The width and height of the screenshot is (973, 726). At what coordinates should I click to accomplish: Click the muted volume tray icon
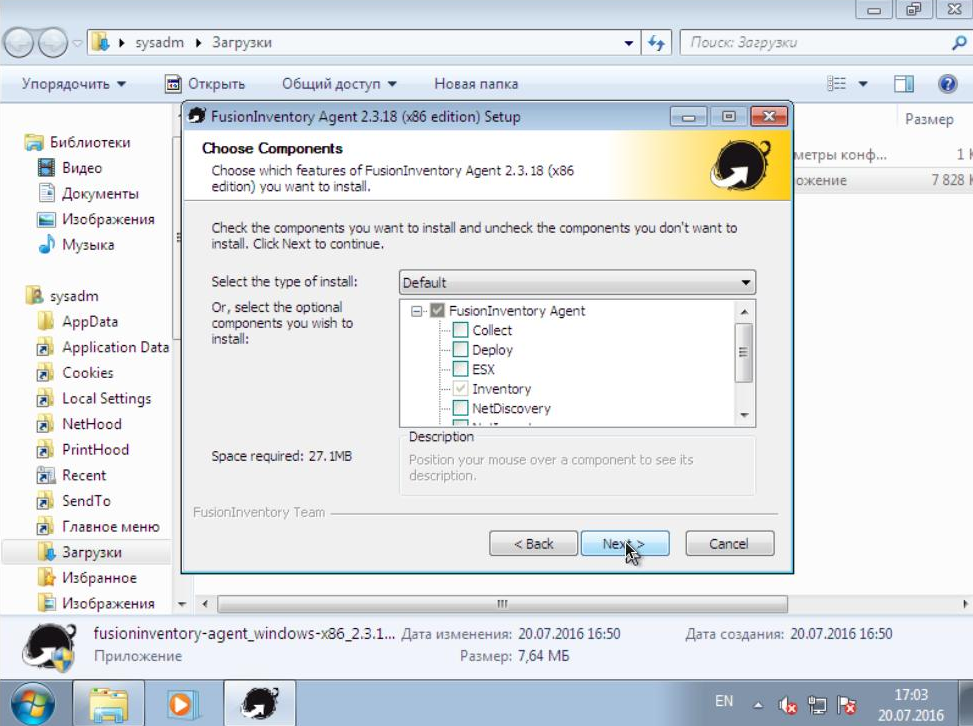coord(787,705)
